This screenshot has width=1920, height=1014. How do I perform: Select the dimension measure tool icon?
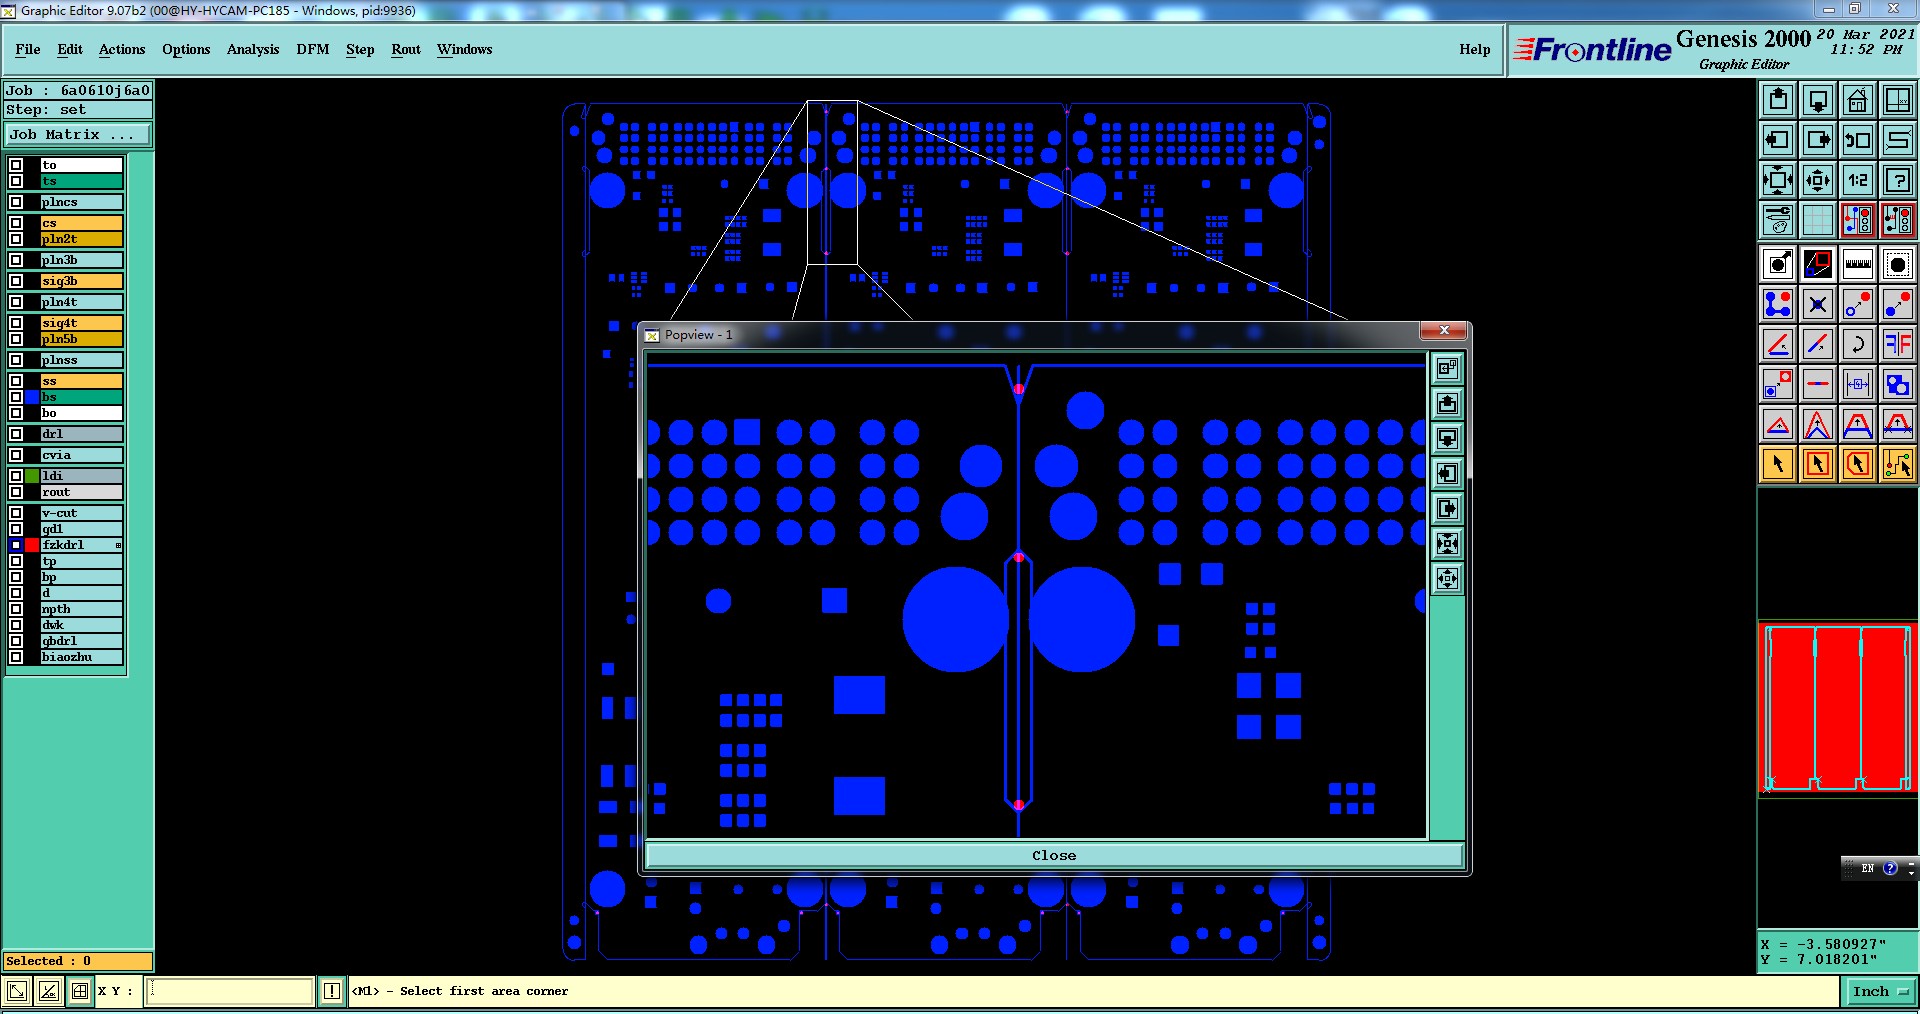1858,384
